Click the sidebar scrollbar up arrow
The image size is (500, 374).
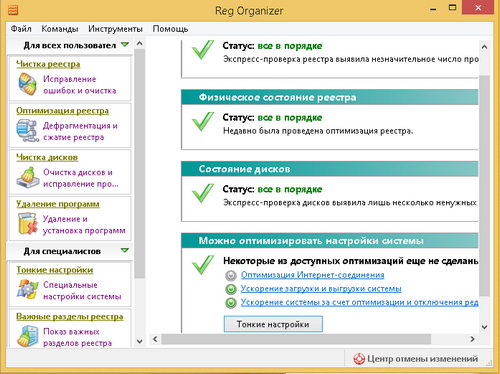point(140,43)
